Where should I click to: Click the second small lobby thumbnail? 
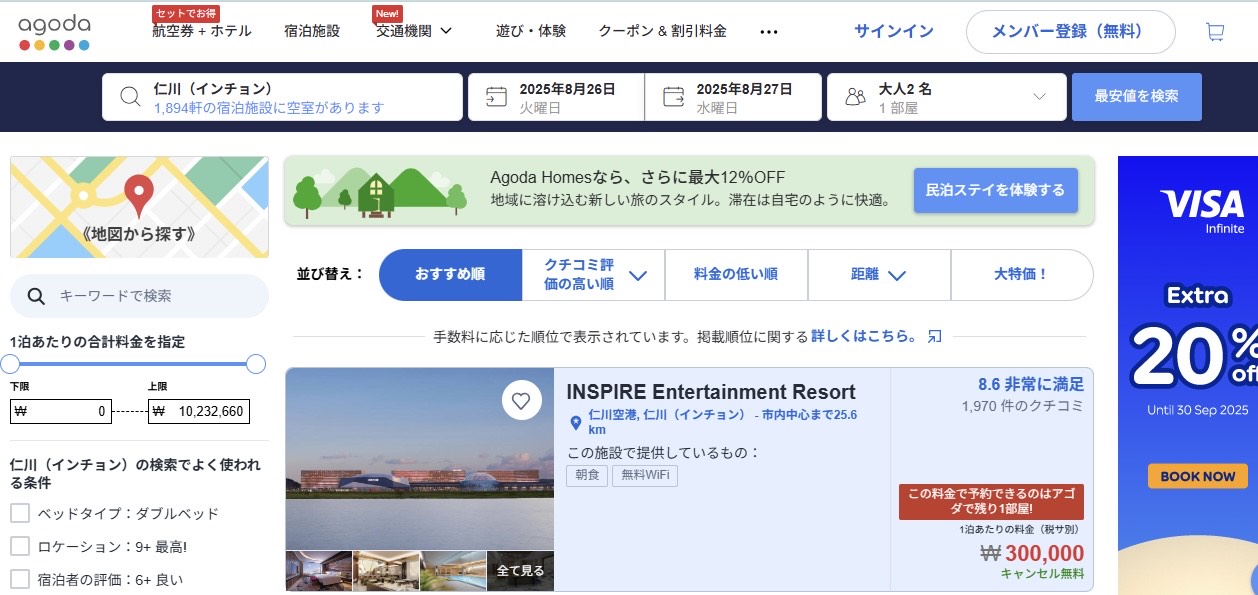[386, 571]
